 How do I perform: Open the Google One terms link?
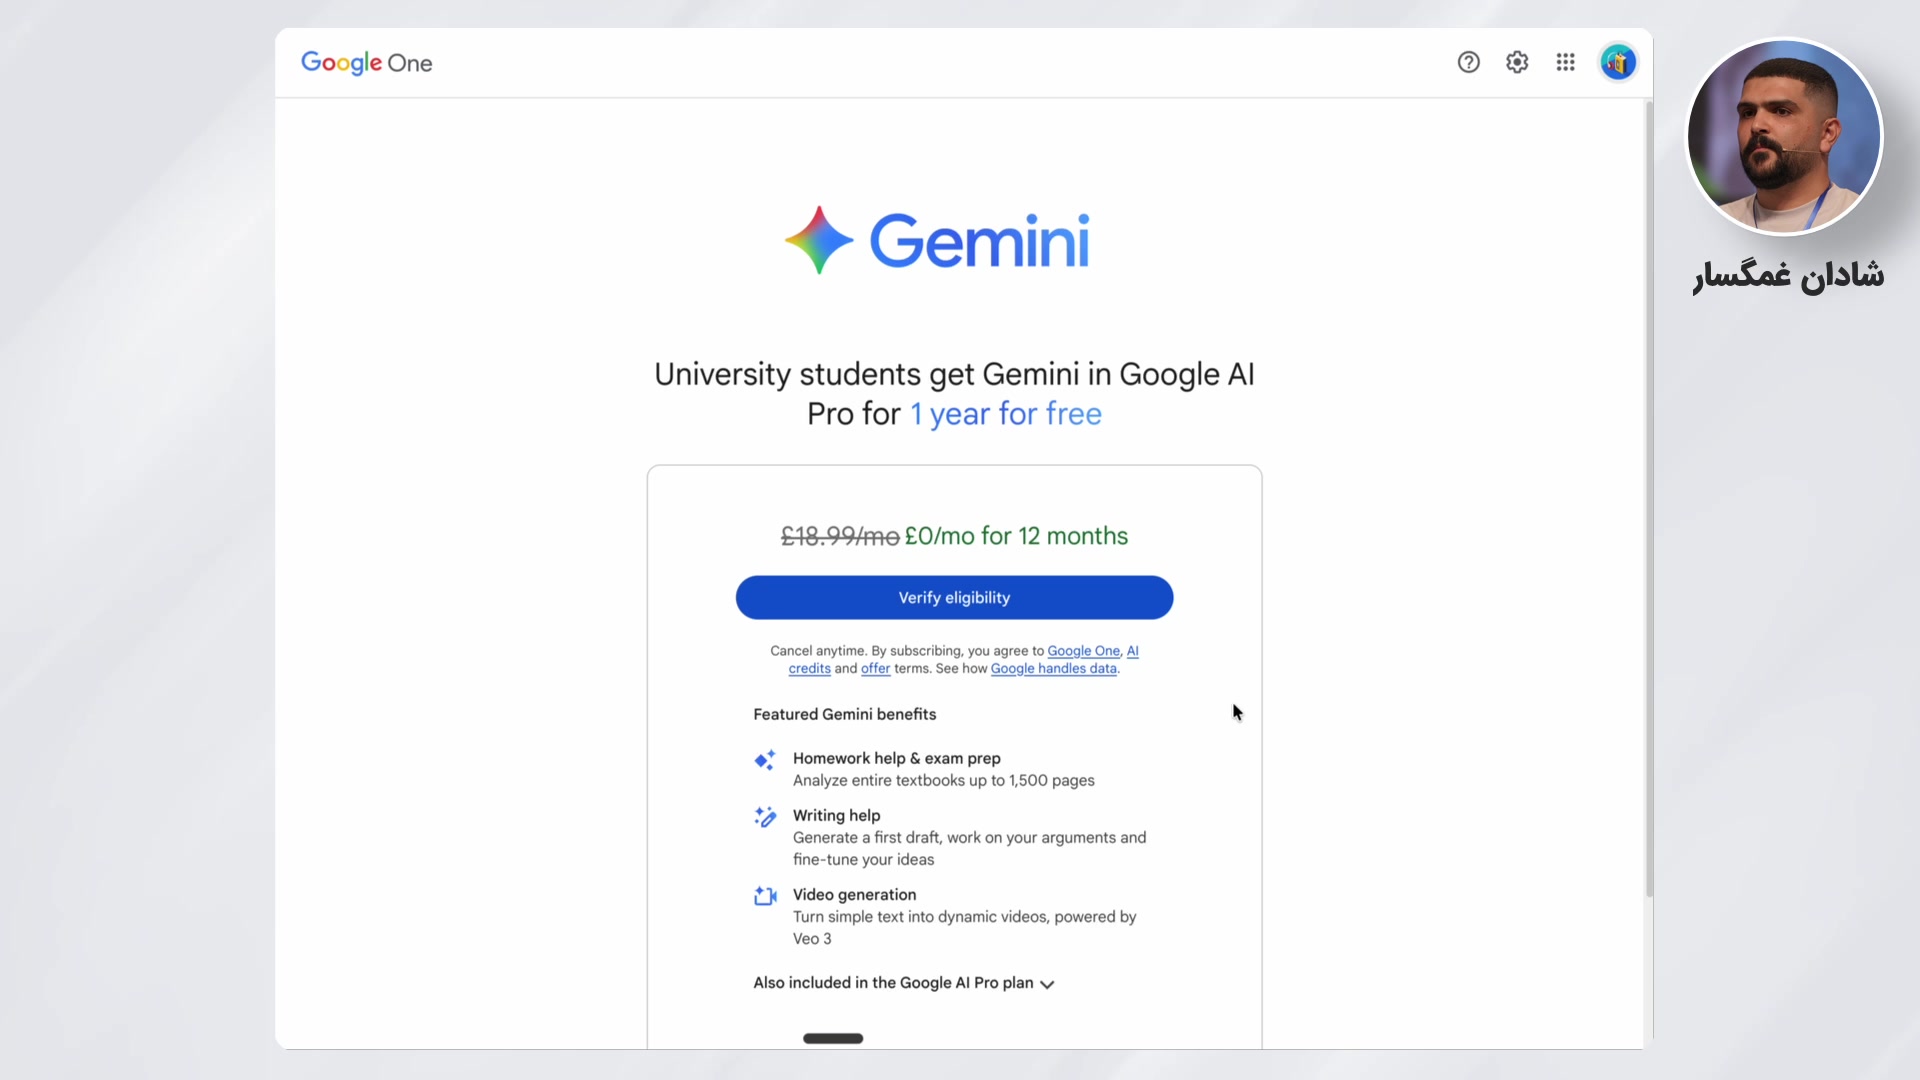pos(1083,651)
